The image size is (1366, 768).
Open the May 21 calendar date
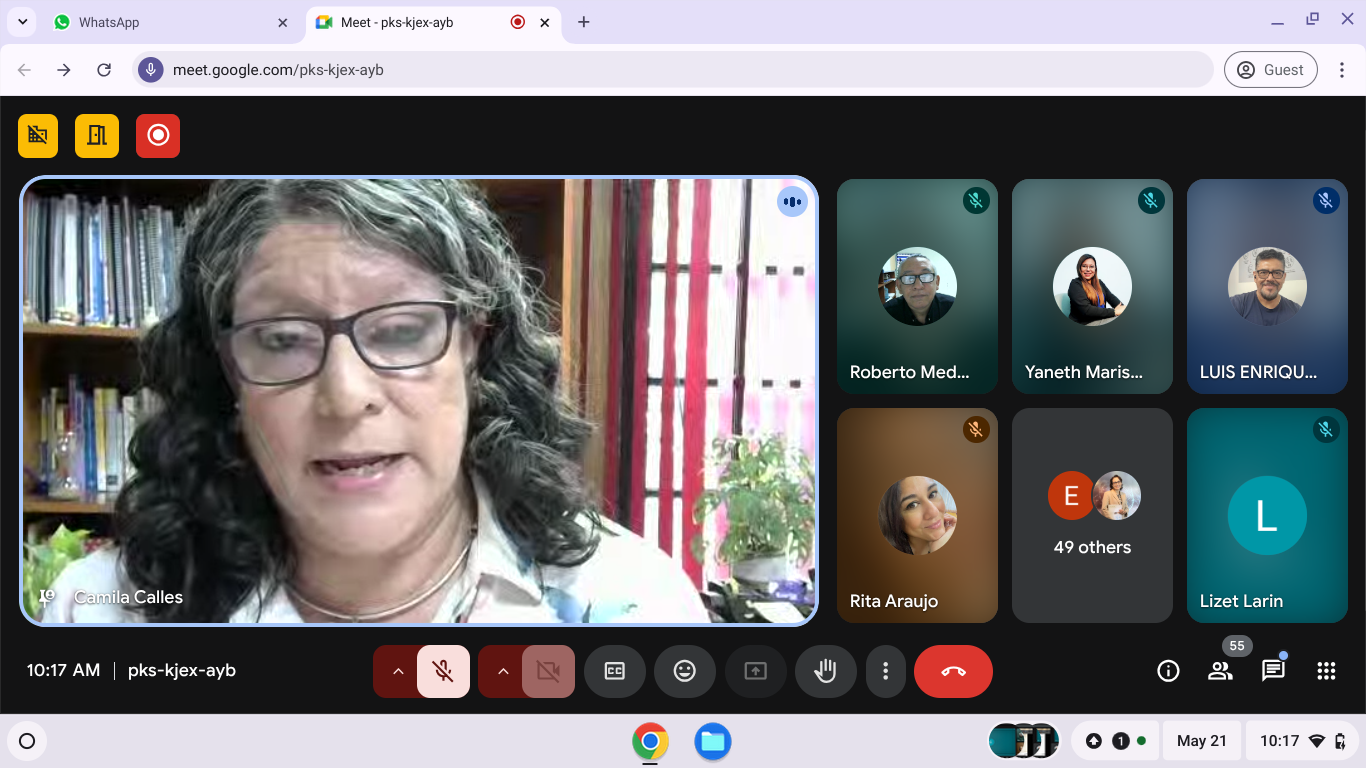point(1201,741)
